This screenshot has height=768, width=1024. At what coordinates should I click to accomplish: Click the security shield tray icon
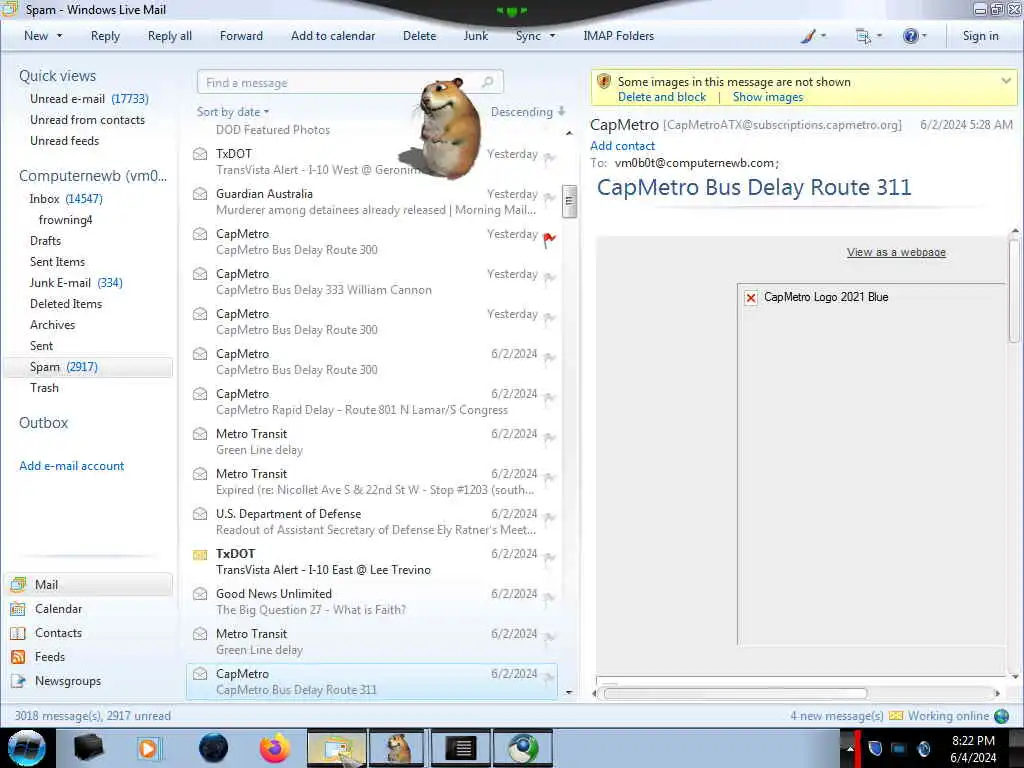875,748
